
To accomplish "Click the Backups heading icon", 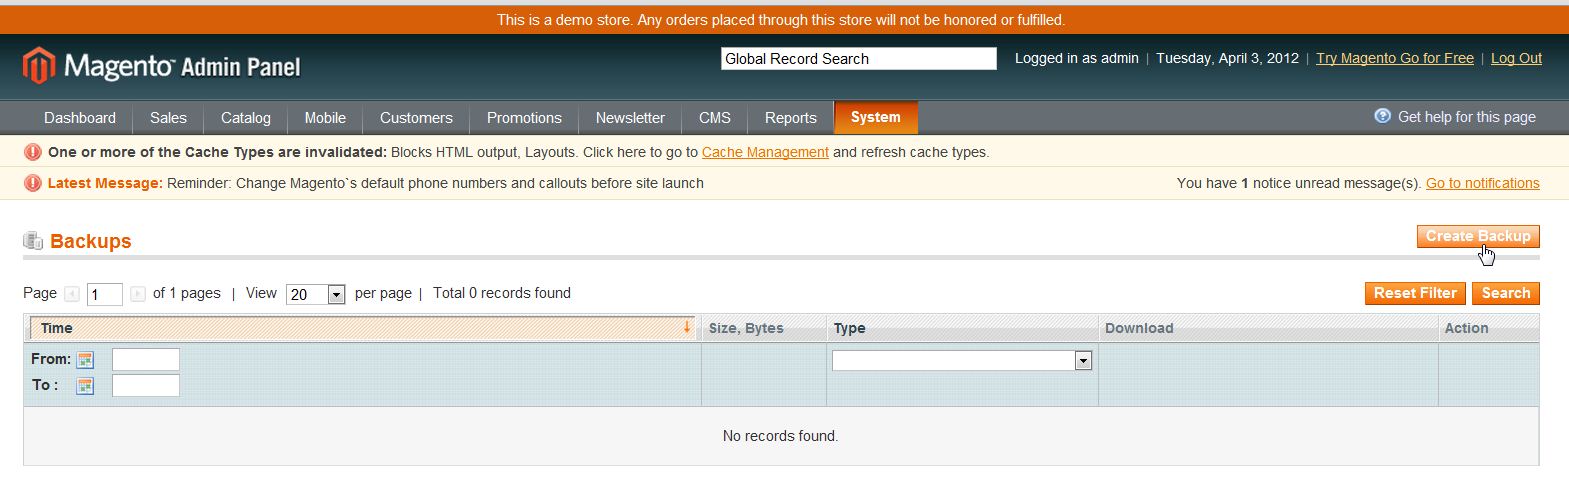I will pyautogui.click(x=33, y=241).
